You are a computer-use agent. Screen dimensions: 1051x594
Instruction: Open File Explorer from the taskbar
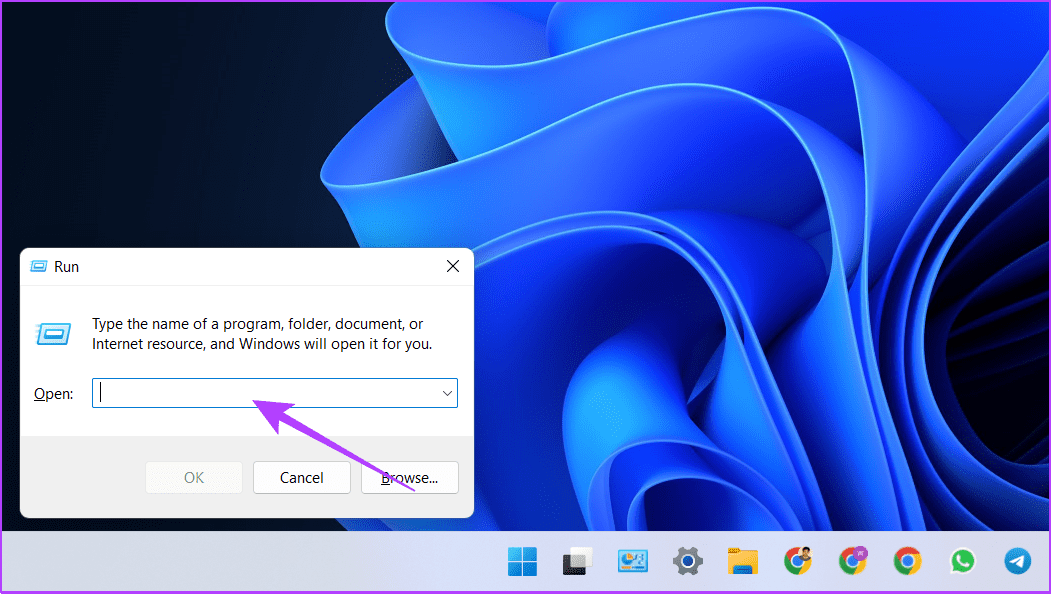click(x=742, y=561)
